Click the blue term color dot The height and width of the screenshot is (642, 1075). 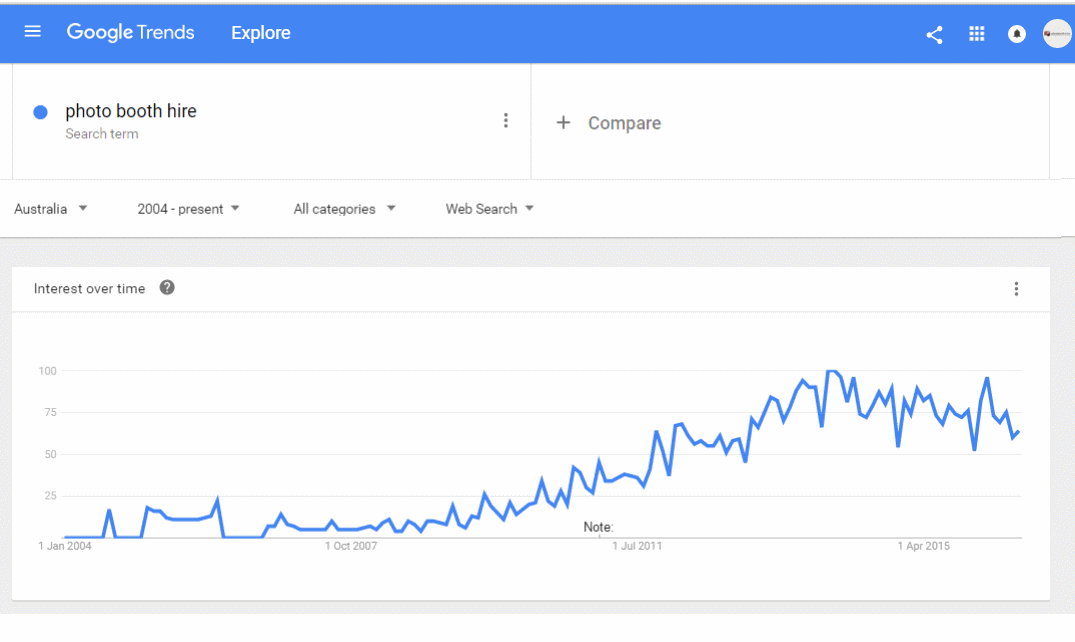pos(40,112)
